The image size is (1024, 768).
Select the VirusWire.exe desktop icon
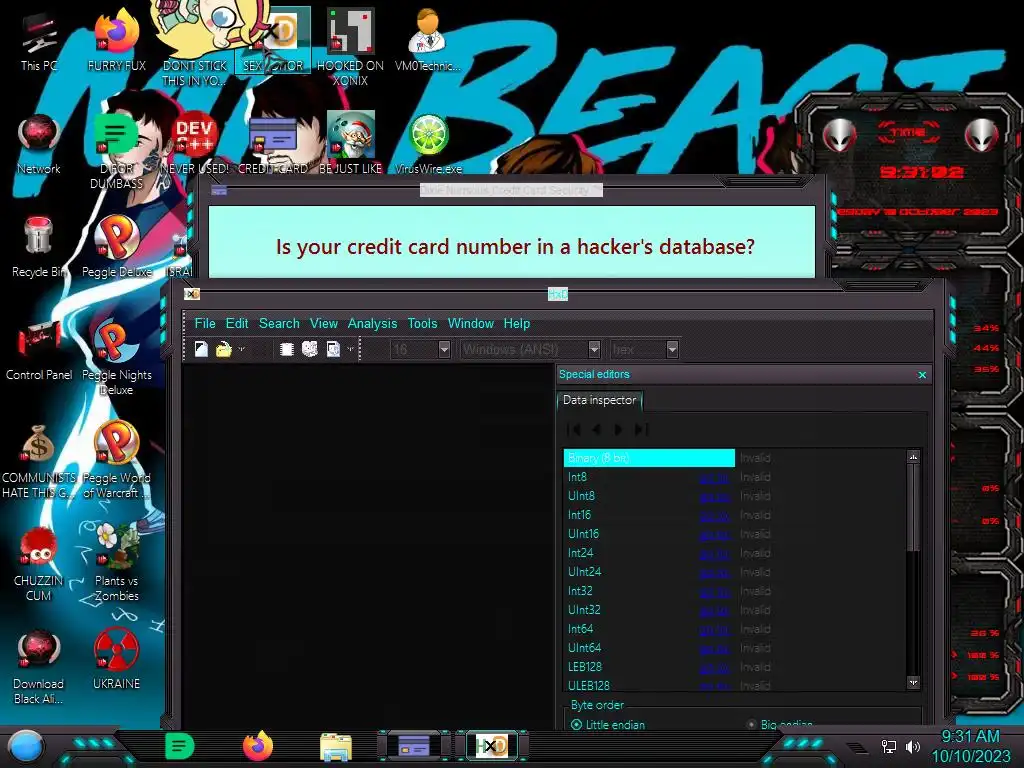point(428,145)
